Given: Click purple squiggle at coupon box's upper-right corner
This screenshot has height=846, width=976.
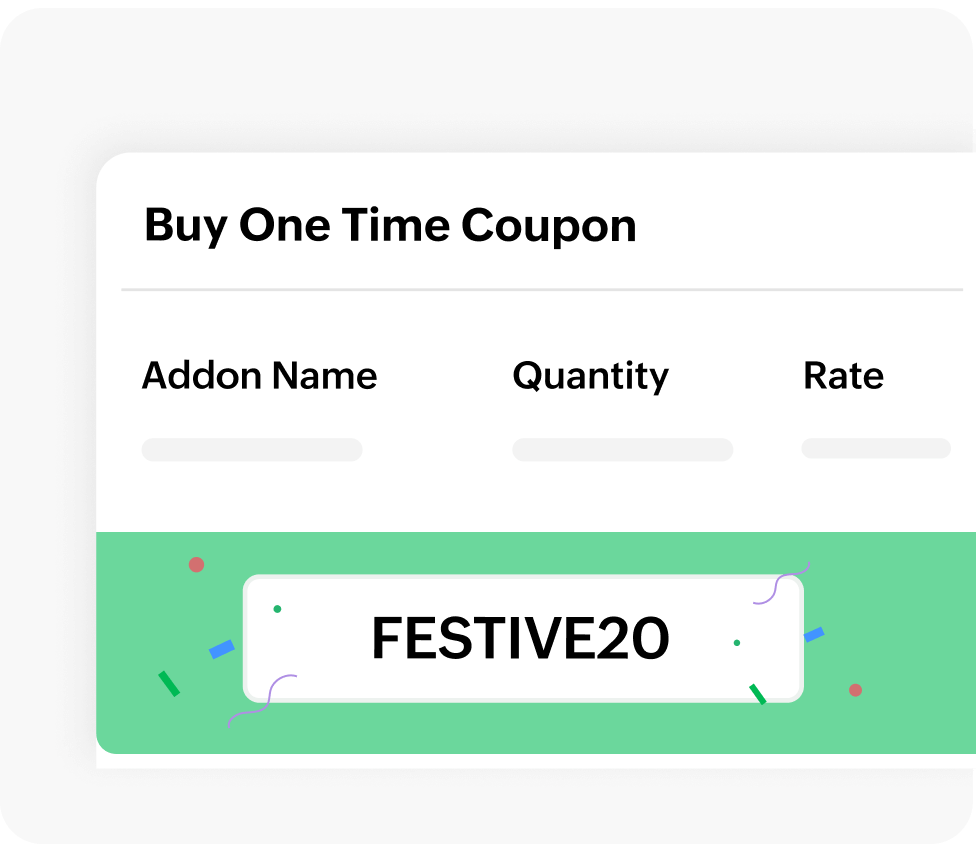Looking at the screenshot, I should click(x=781, y=585).
